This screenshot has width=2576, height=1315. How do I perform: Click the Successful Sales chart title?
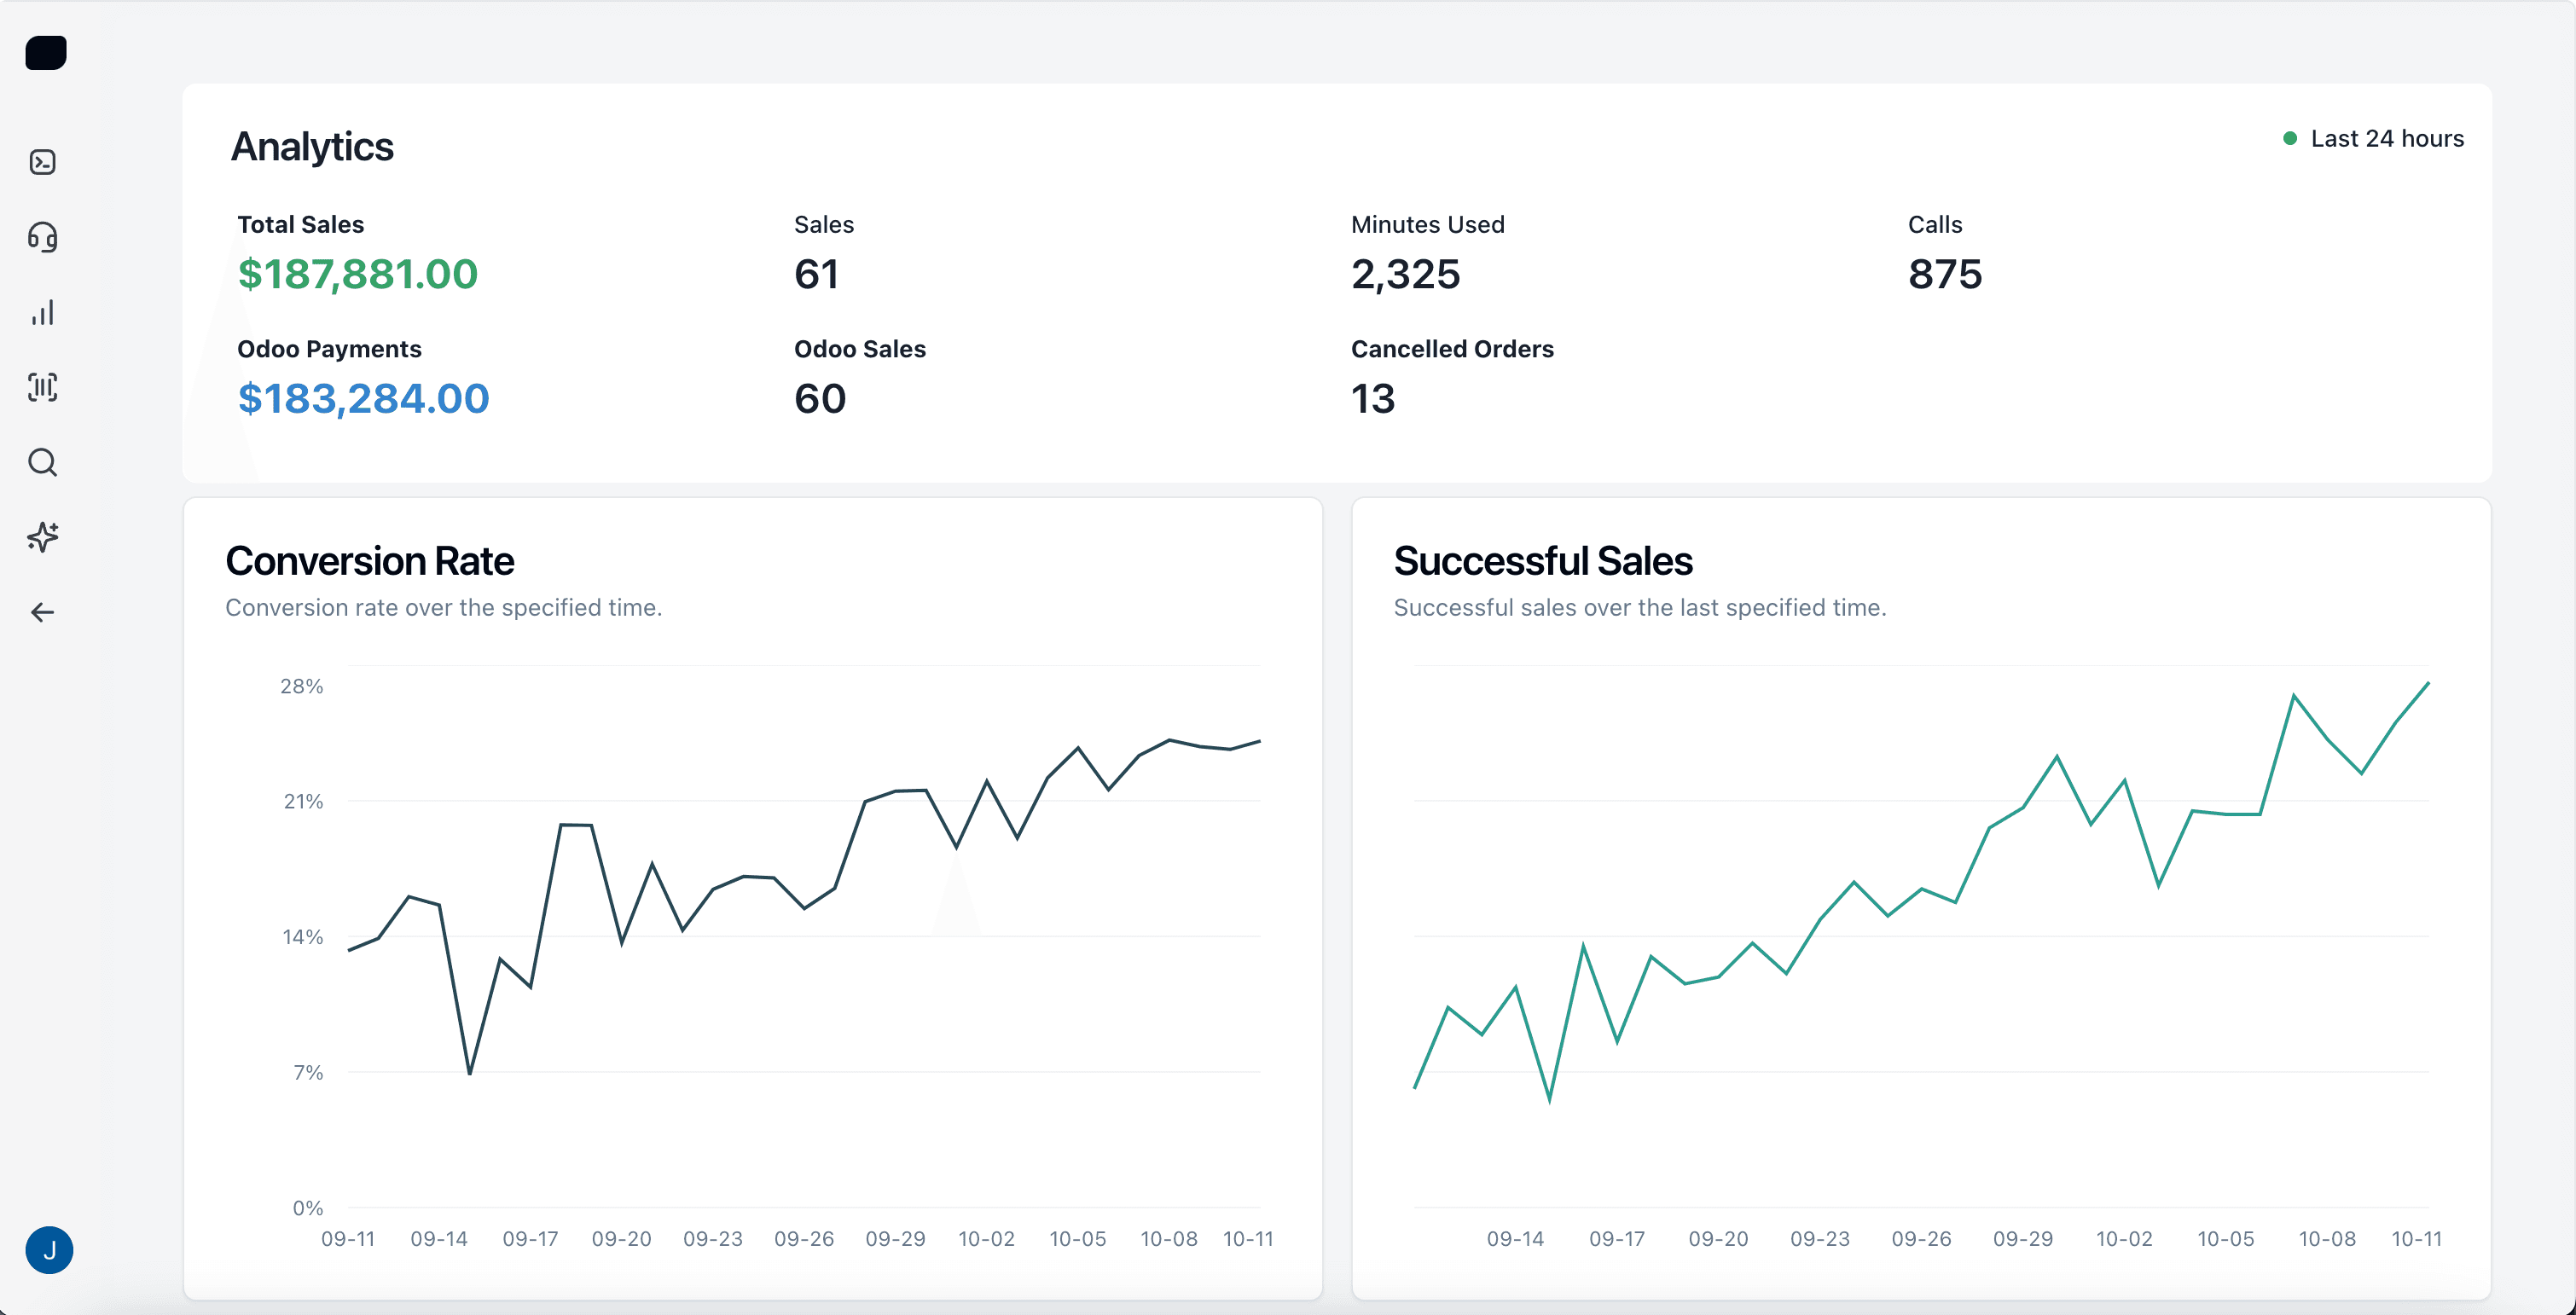[1542, 561]
